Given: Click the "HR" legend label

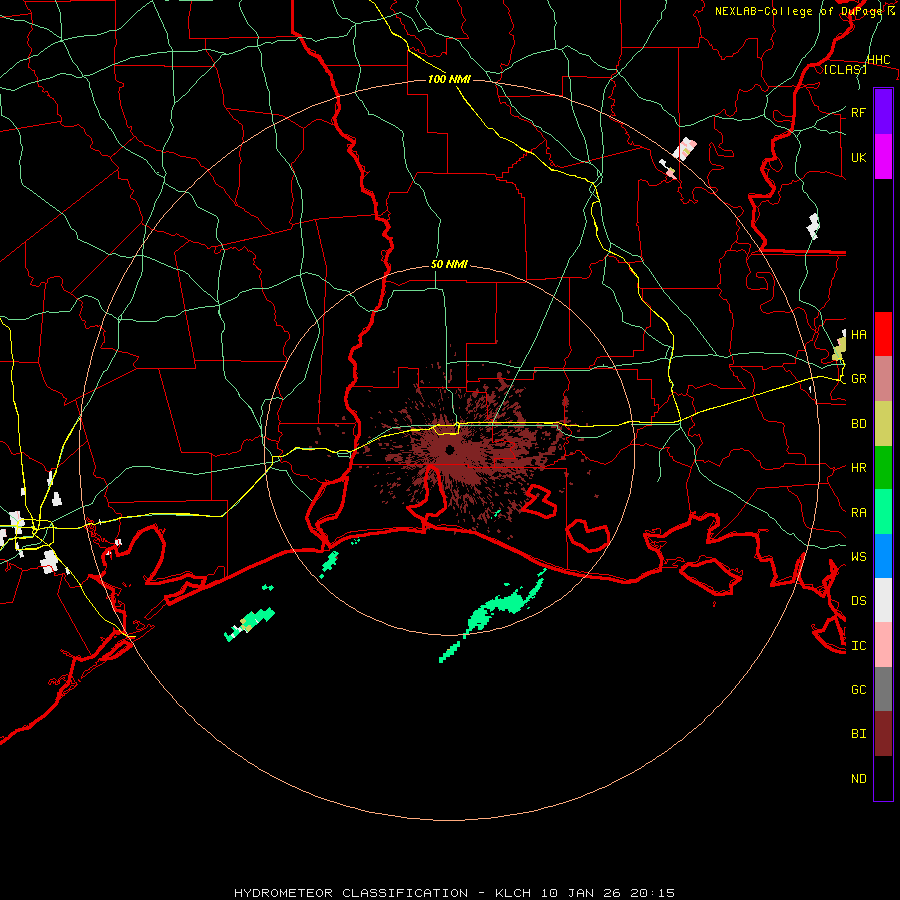Looking at the screenshot, I should tap(858, 468).
